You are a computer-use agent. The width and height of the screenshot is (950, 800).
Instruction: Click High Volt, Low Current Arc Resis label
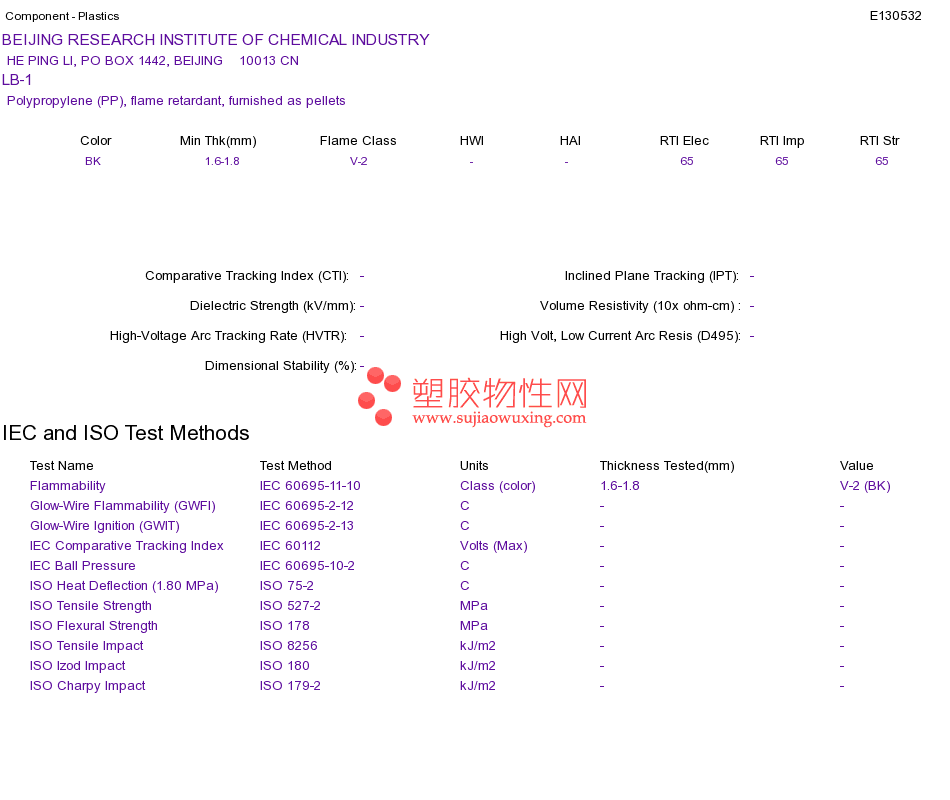pyautogui.click(x=620, y=336)
